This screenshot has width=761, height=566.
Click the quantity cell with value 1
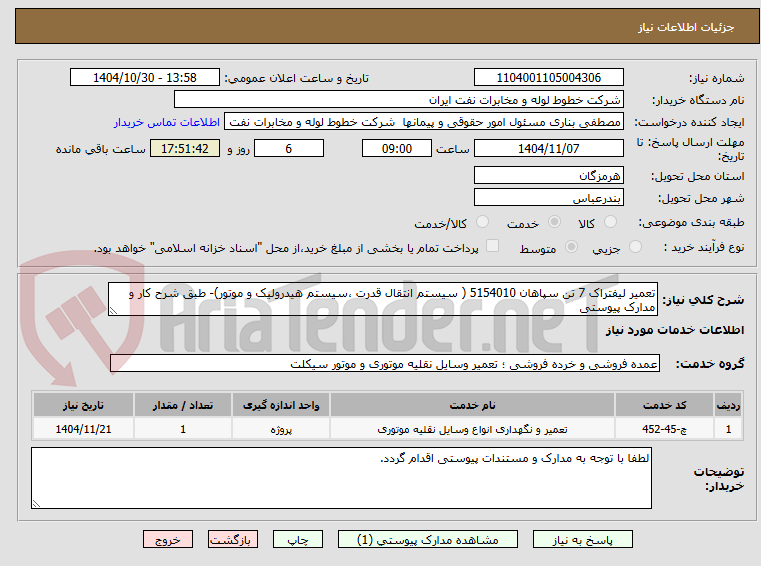pos(183,429)
